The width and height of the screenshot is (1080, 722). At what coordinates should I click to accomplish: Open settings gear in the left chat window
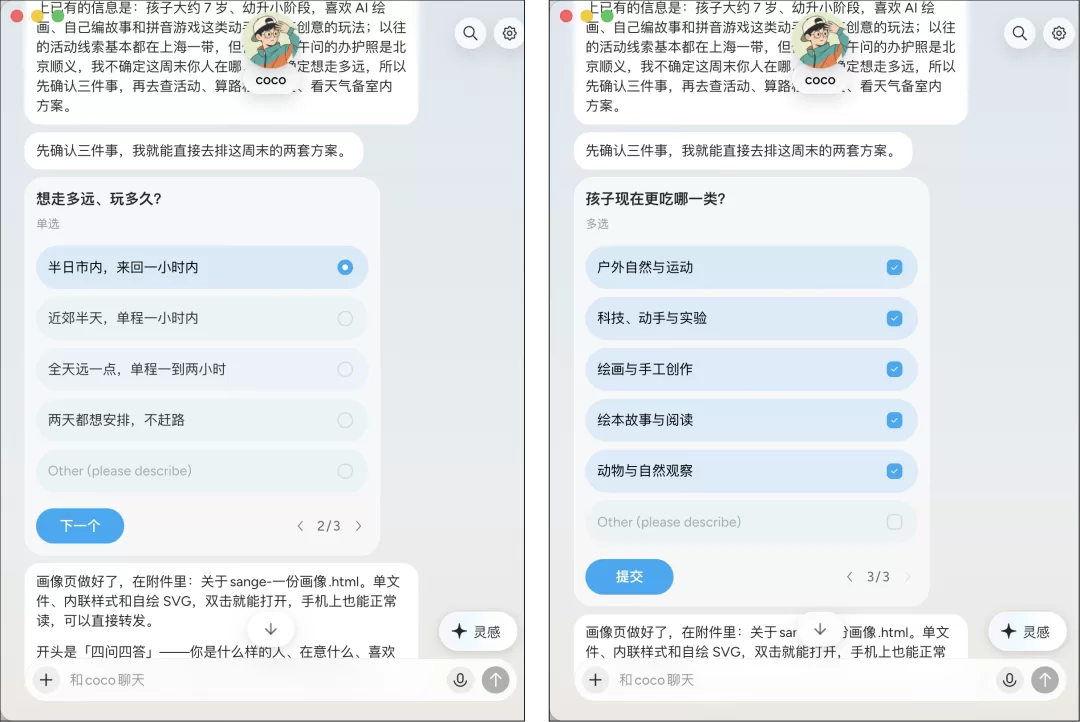[x=509, y=33]
